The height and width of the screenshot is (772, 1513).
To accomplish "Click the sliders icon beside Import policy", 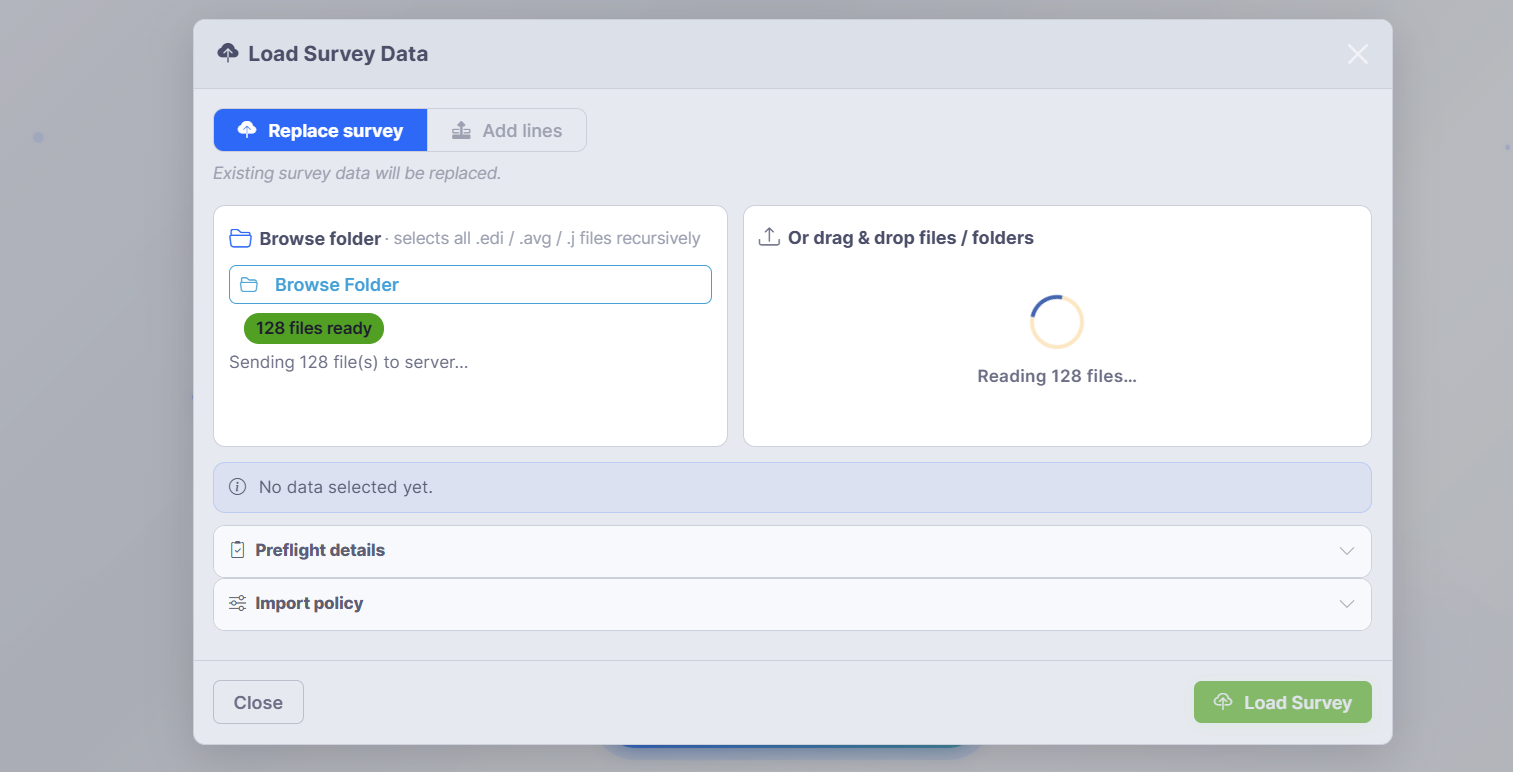I will coord(237,603).
